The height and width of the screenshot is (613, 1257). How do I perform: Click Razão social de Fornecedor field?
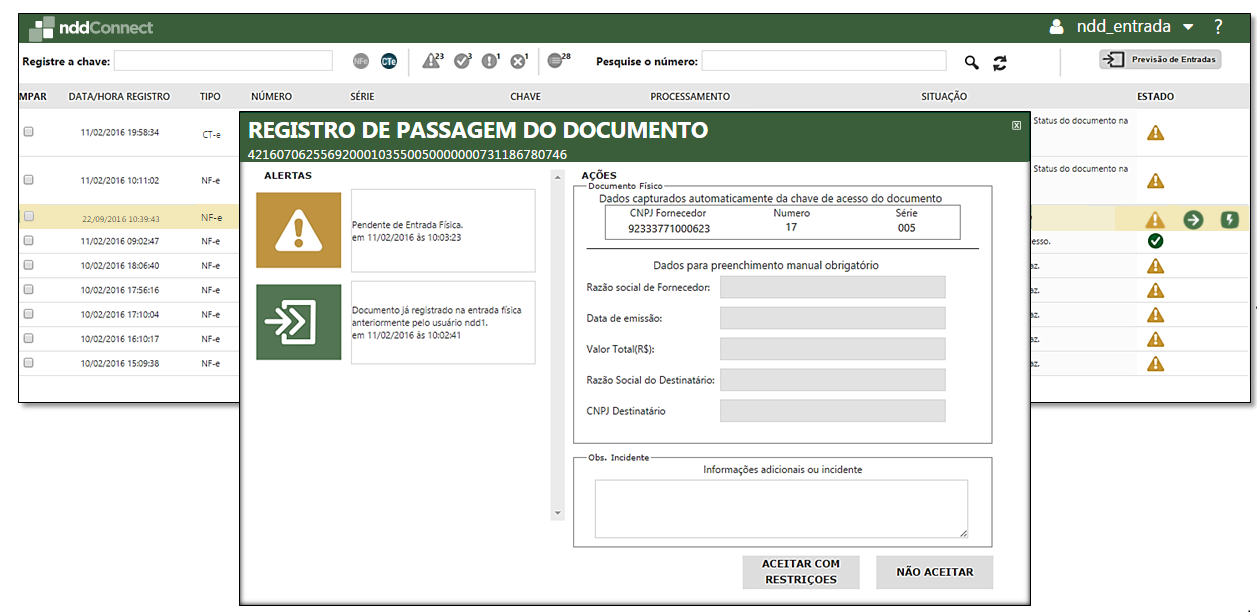coord(832,288)
